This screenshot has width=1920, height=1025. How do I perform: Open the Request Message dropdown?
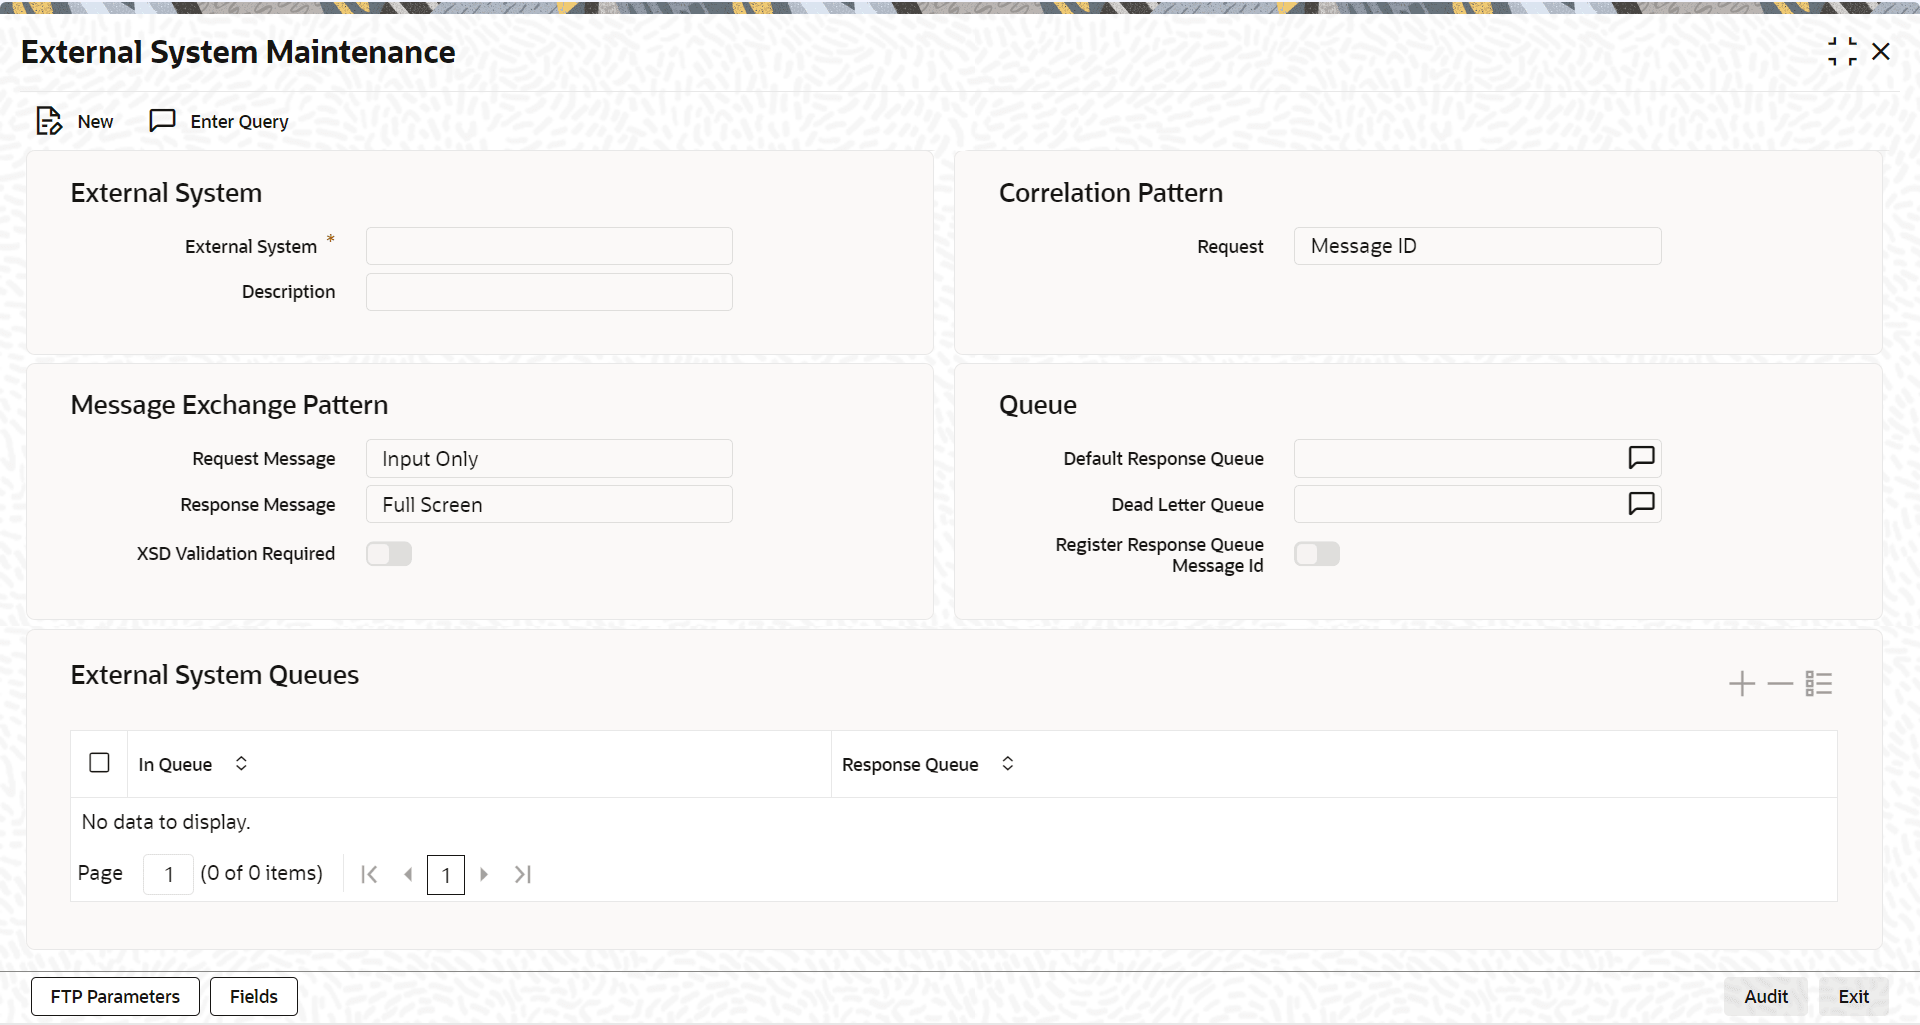pos(549,458)
